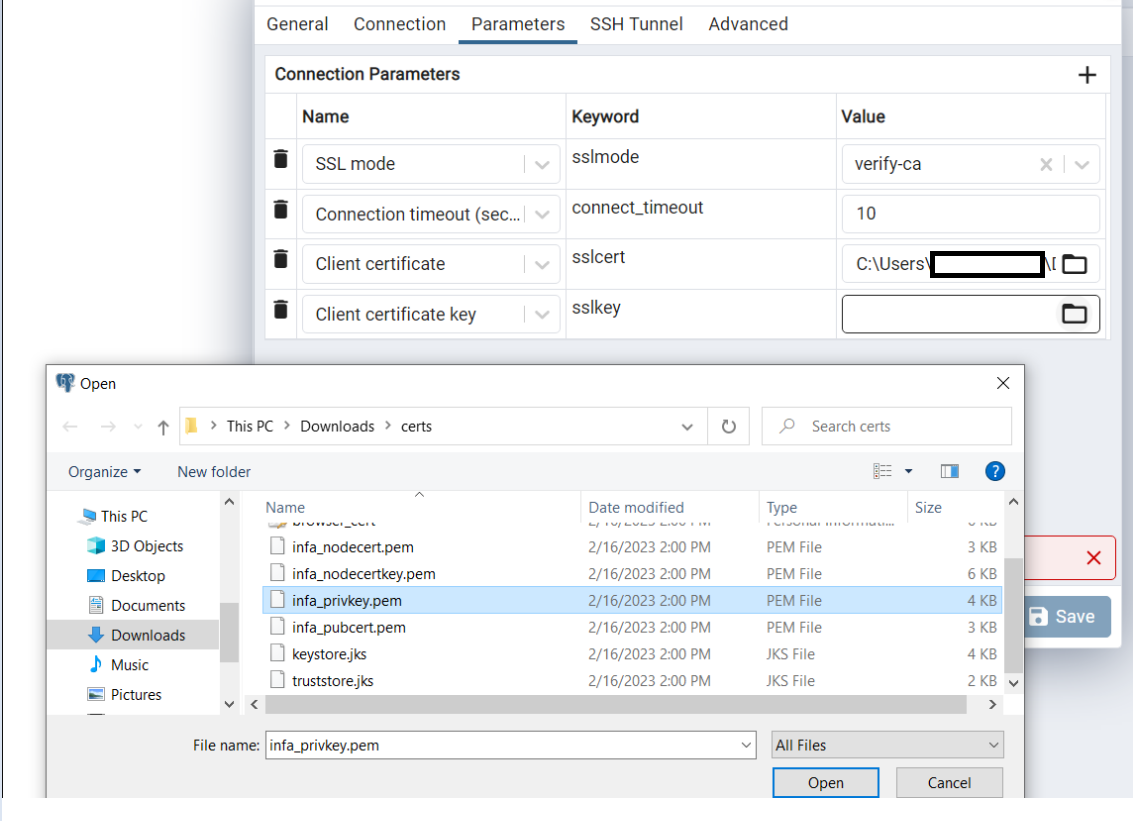This screenshot has width=1147, height=821.
Task: Expand the verify-ca value dropdown
Action: pos(1082,165)
